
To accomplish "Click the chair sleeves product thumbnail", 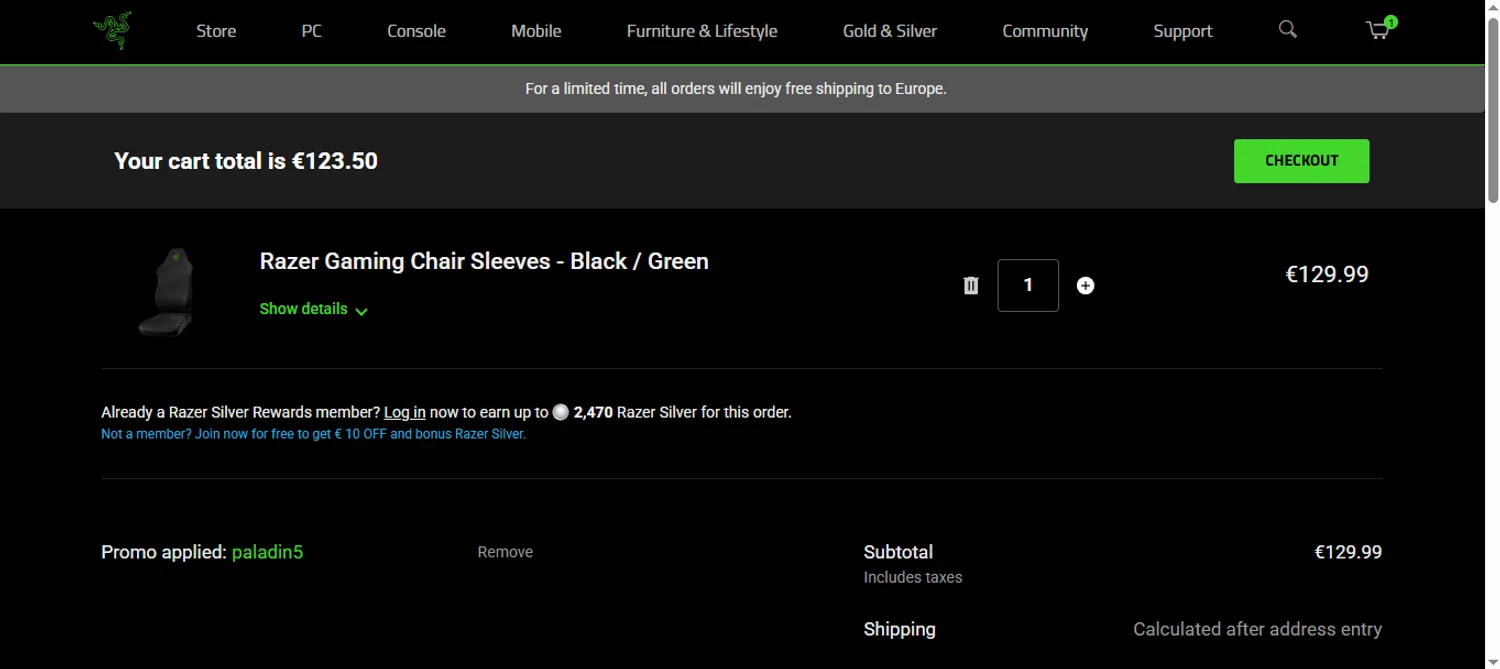I will [167, 291].
